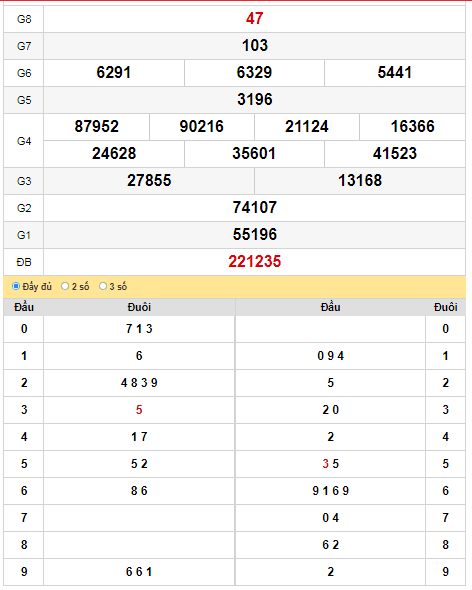
Task: Select the G5 result 3196
Action: tap(254, 100)
